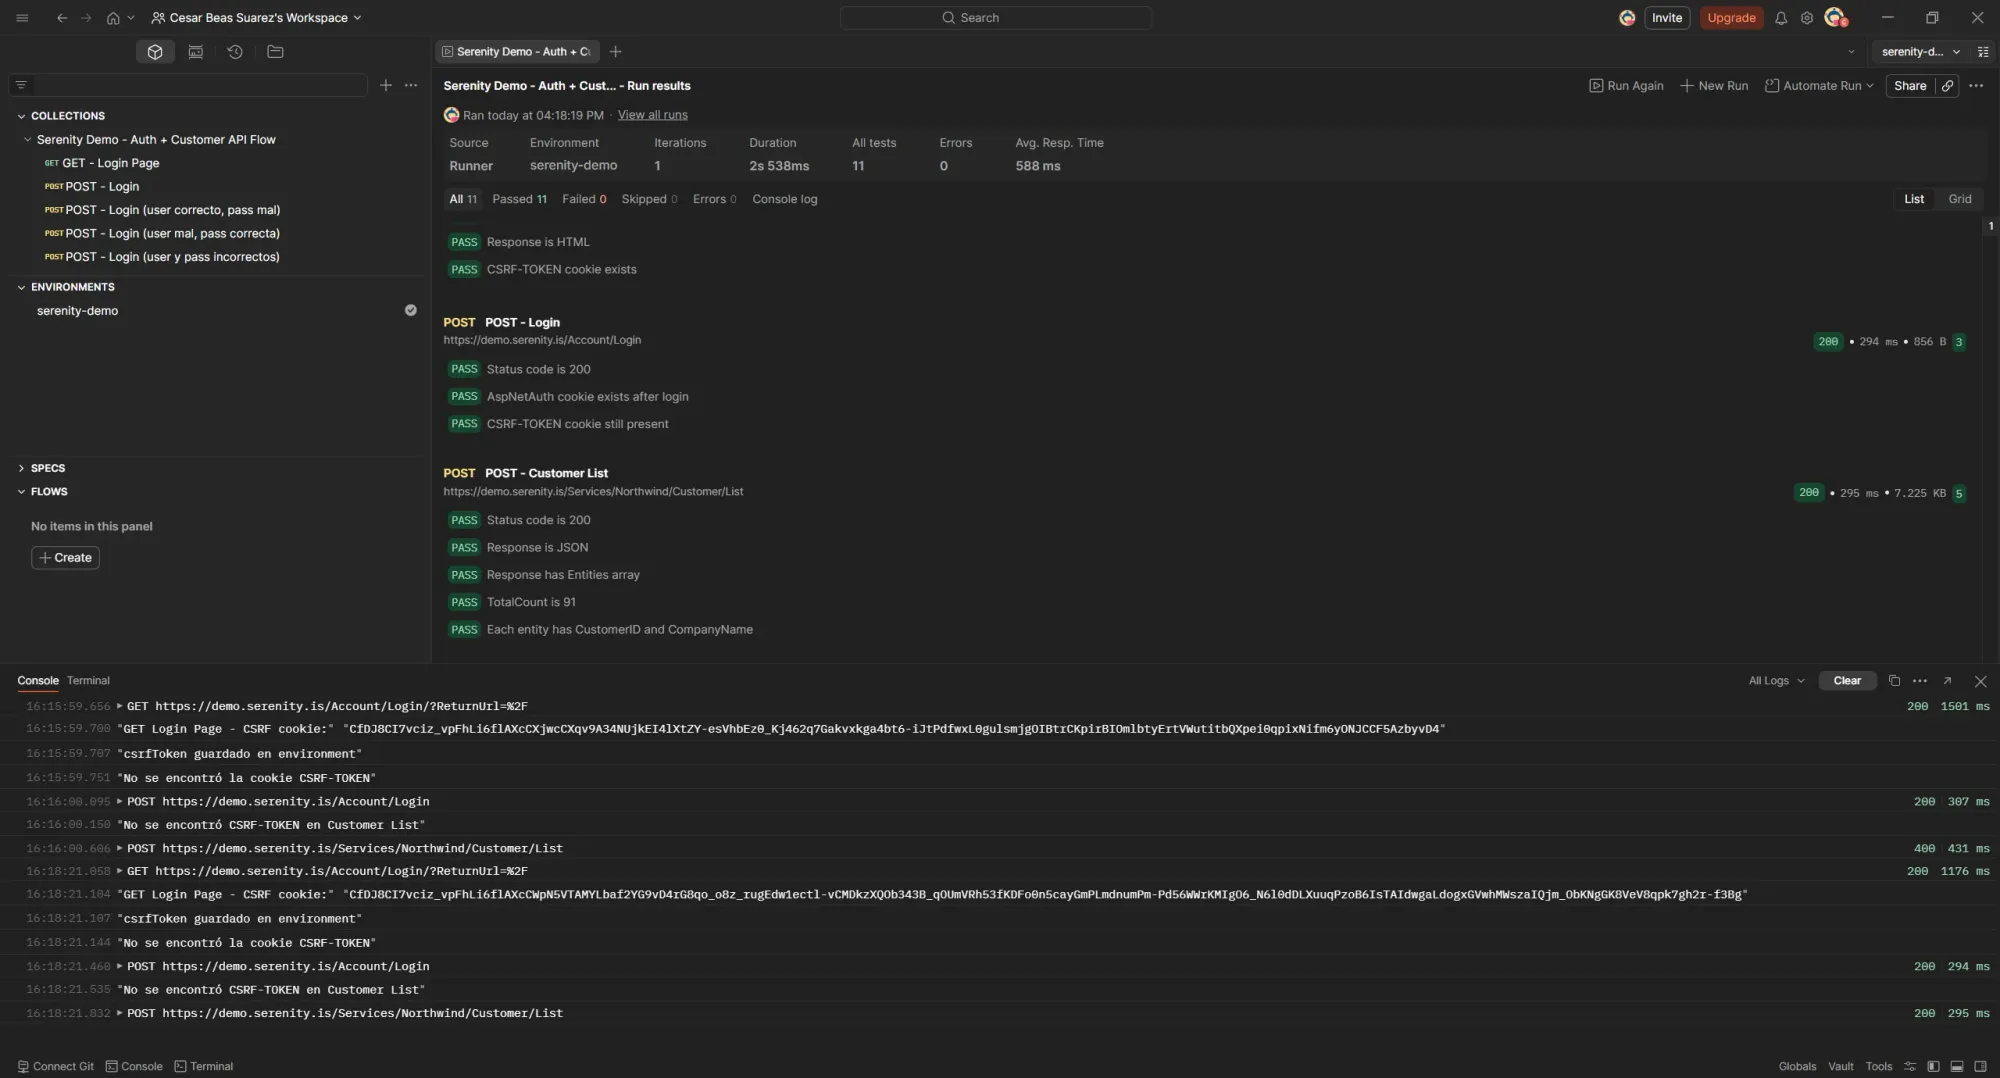Switch run results to List view
The image size is (2000, 1078).
(x=1913, y=199)
